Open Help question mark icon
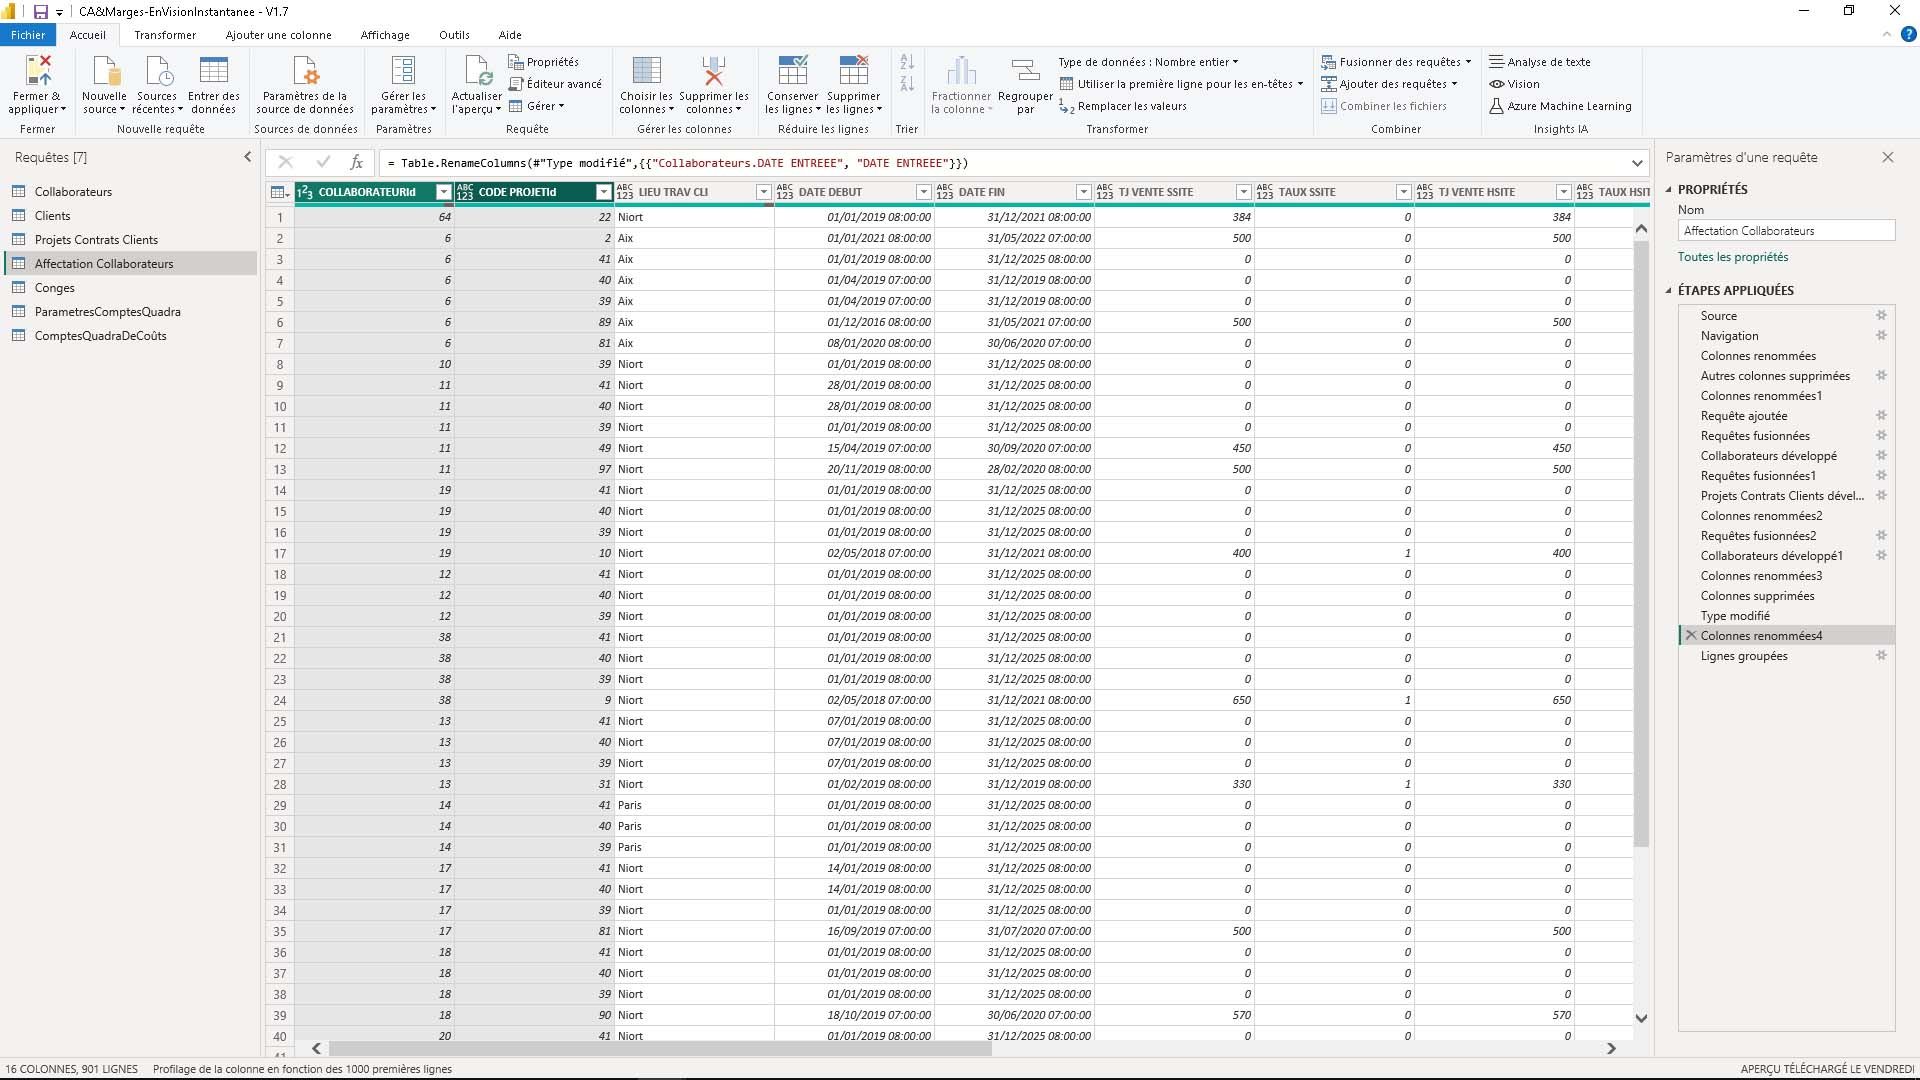The height and width of the screenshot is (1080, 1920). pos(1908,34)
